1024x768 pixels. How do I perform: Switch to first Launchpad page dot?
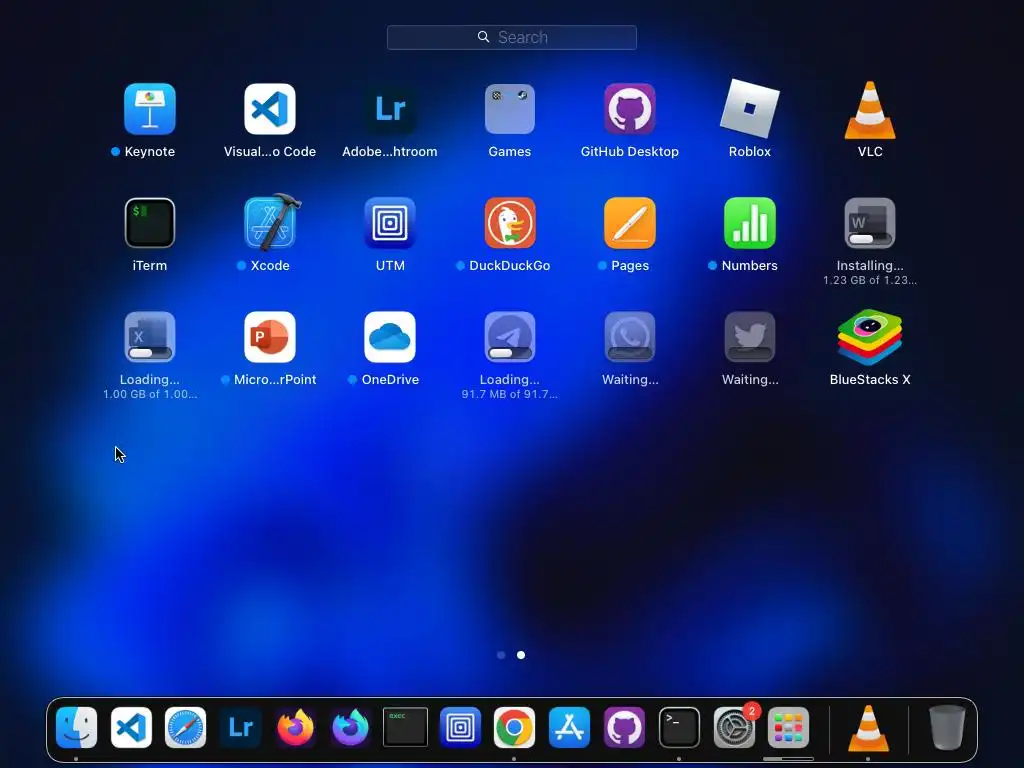pyautogui.click(x=501, y=655)
